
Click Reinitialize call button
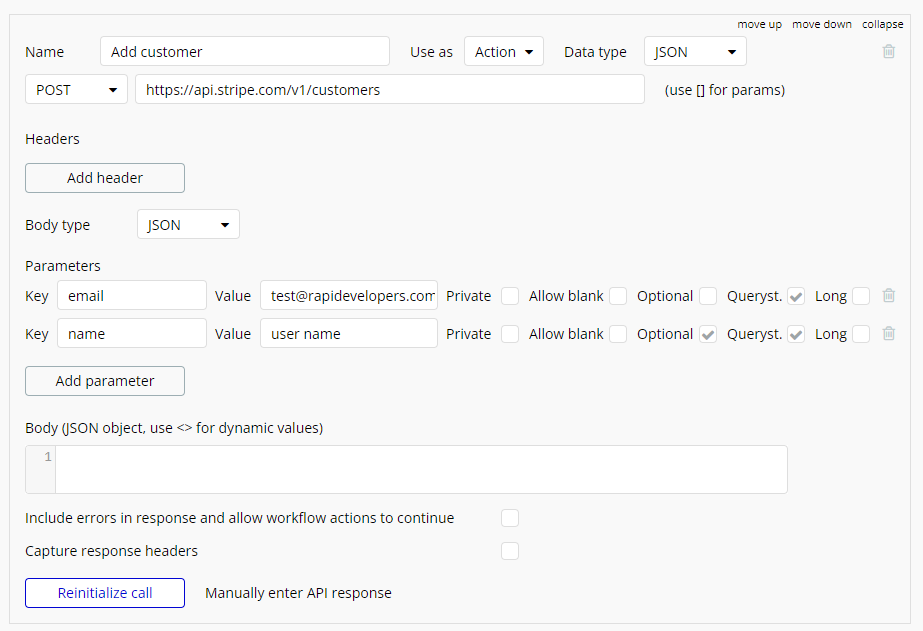105,593
